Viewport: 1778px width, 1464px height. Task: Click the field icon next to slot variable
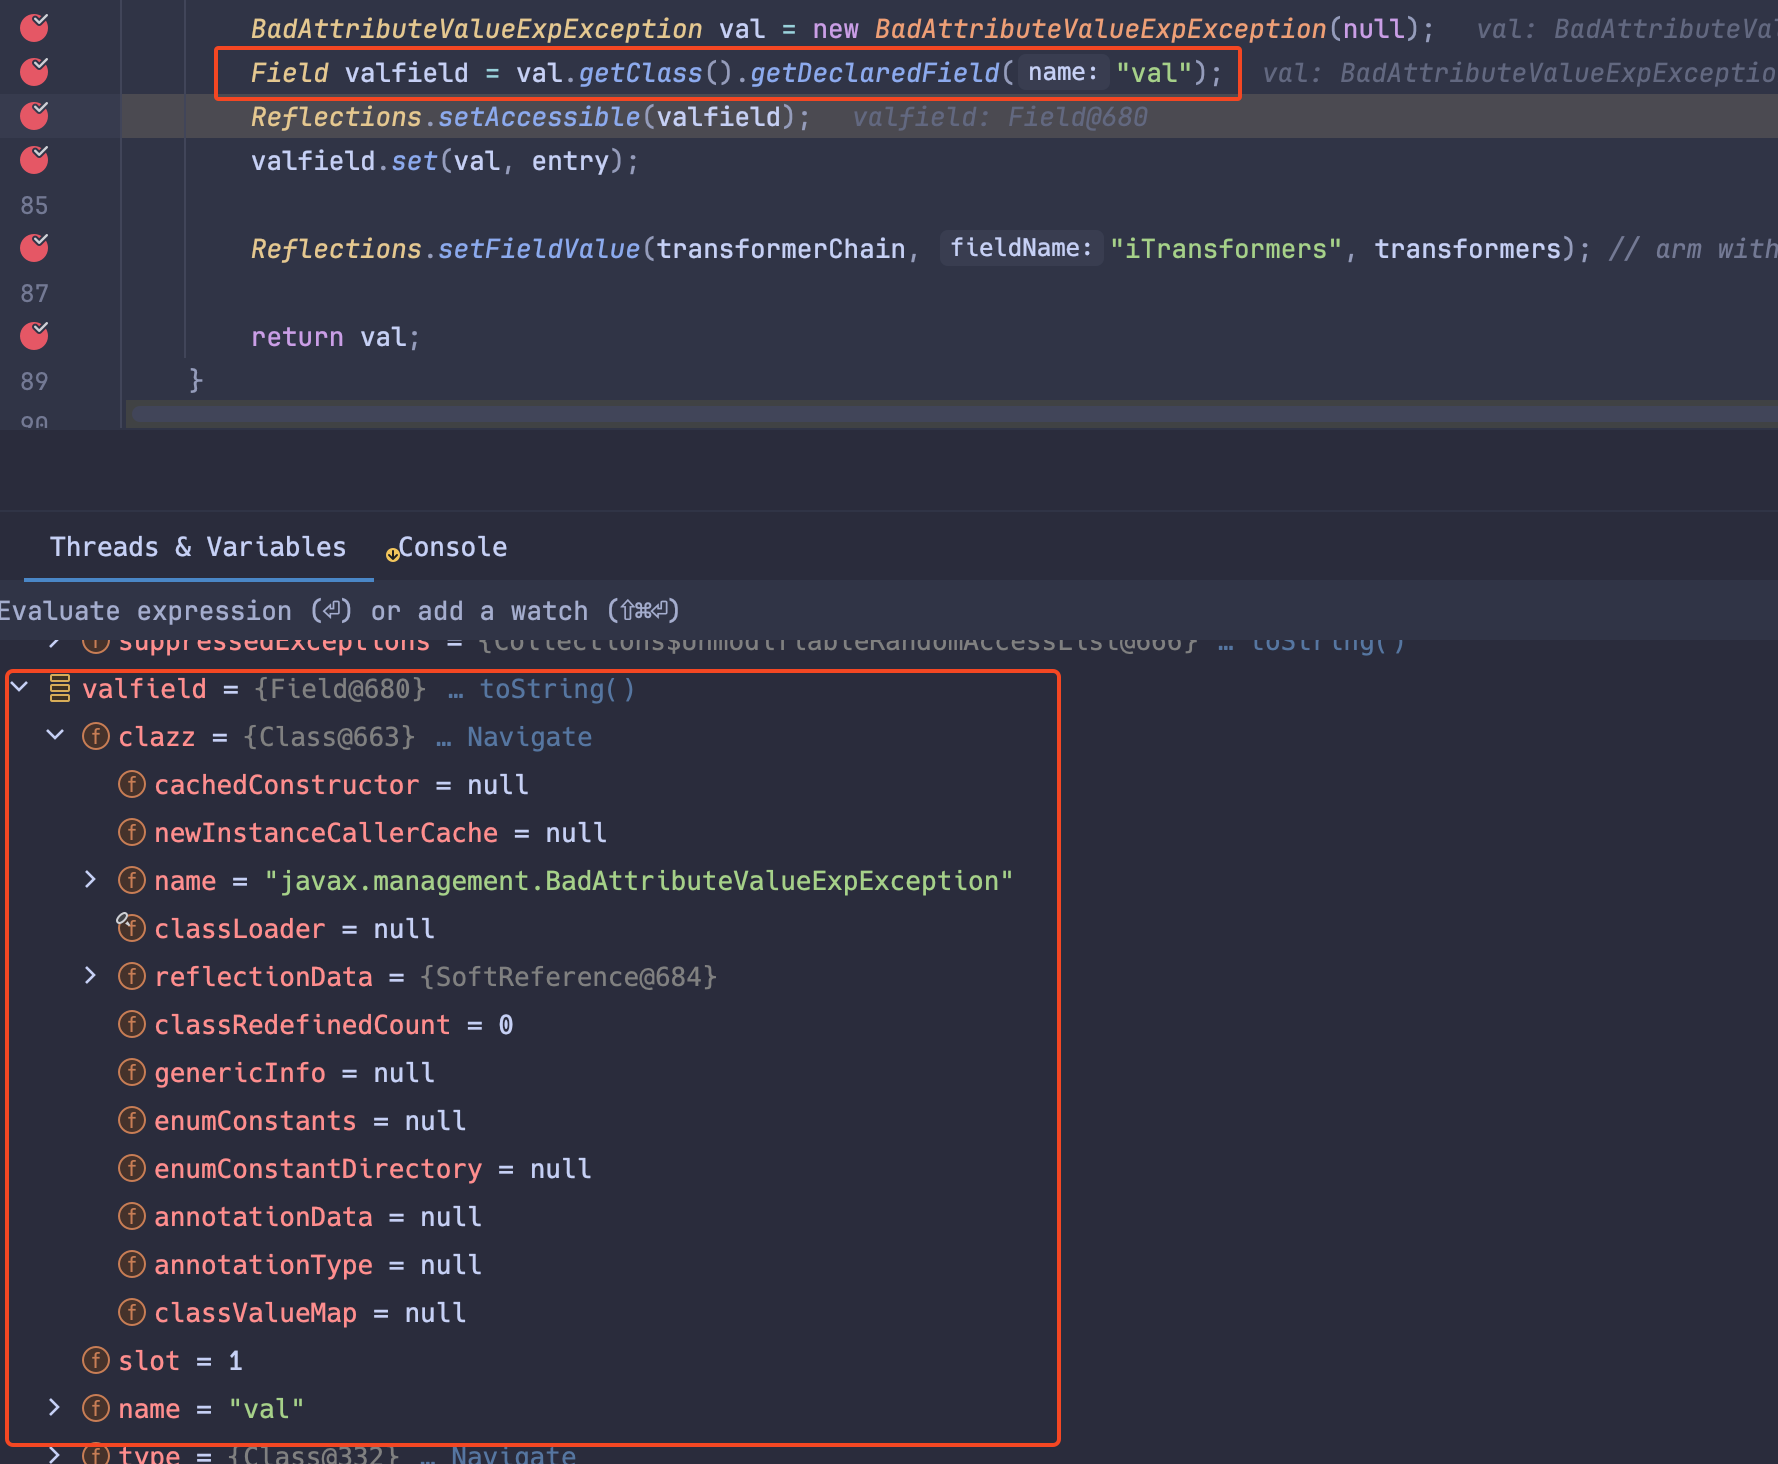point(95,1360)
